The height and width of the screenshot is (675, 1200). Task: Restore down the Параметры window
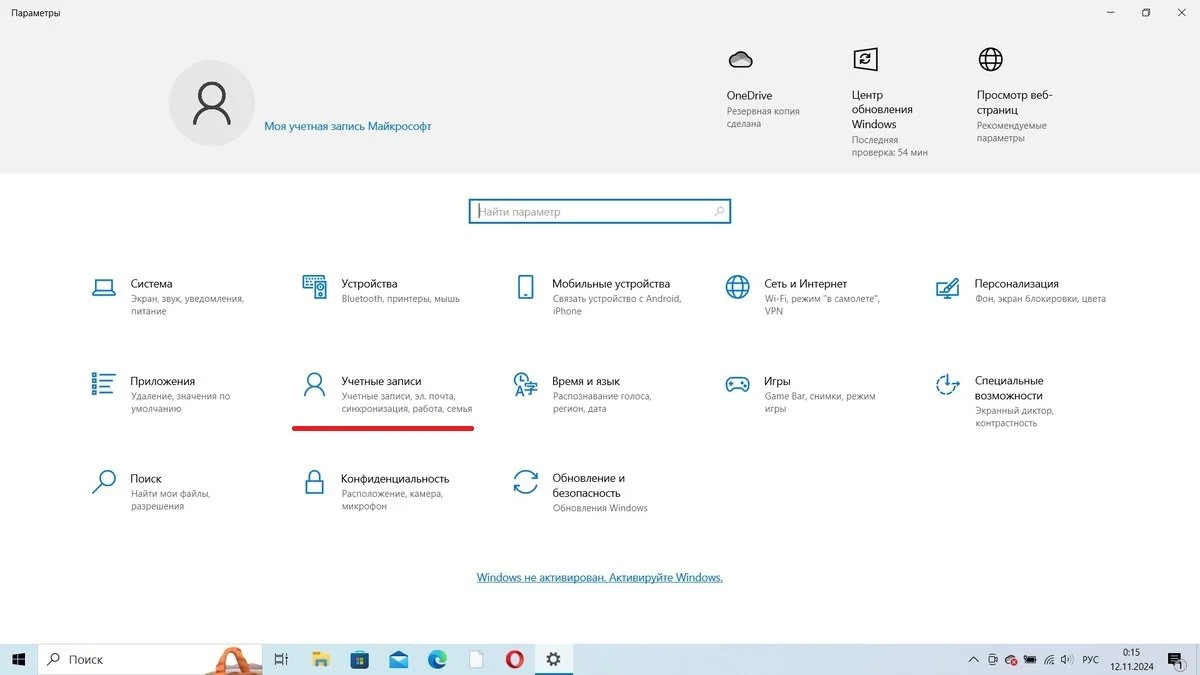click(x=1146, y=12)
